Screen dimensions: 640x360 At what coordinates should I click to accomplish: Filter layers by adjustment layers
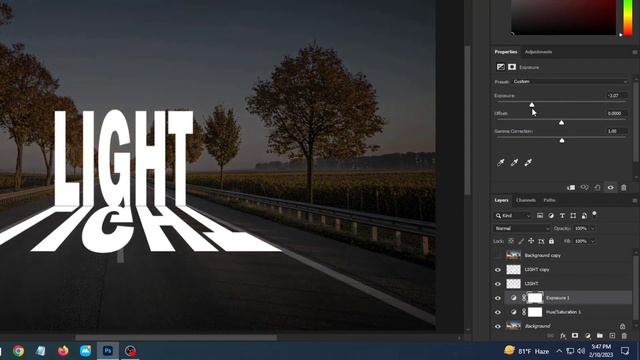point(551,216)
